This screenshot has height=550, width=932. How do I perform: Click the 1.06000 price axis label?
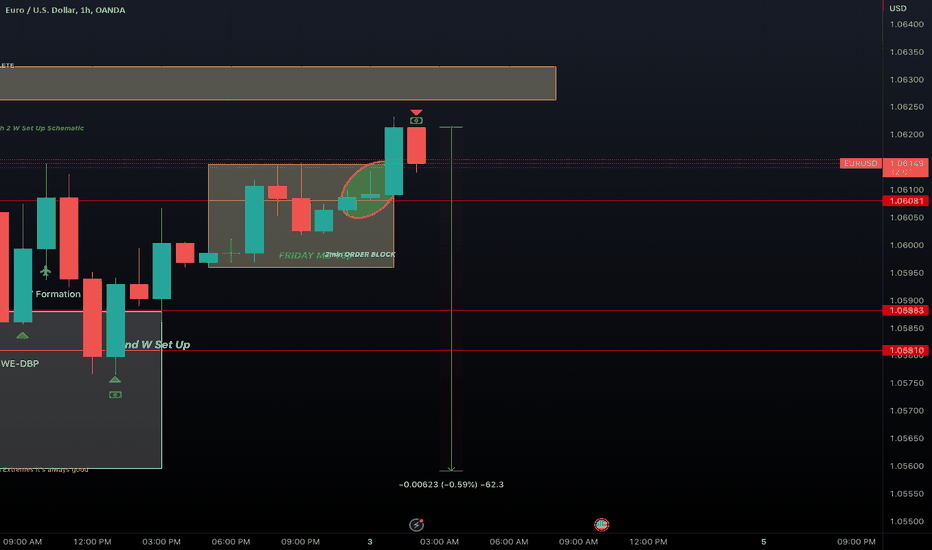pos(906,245)
